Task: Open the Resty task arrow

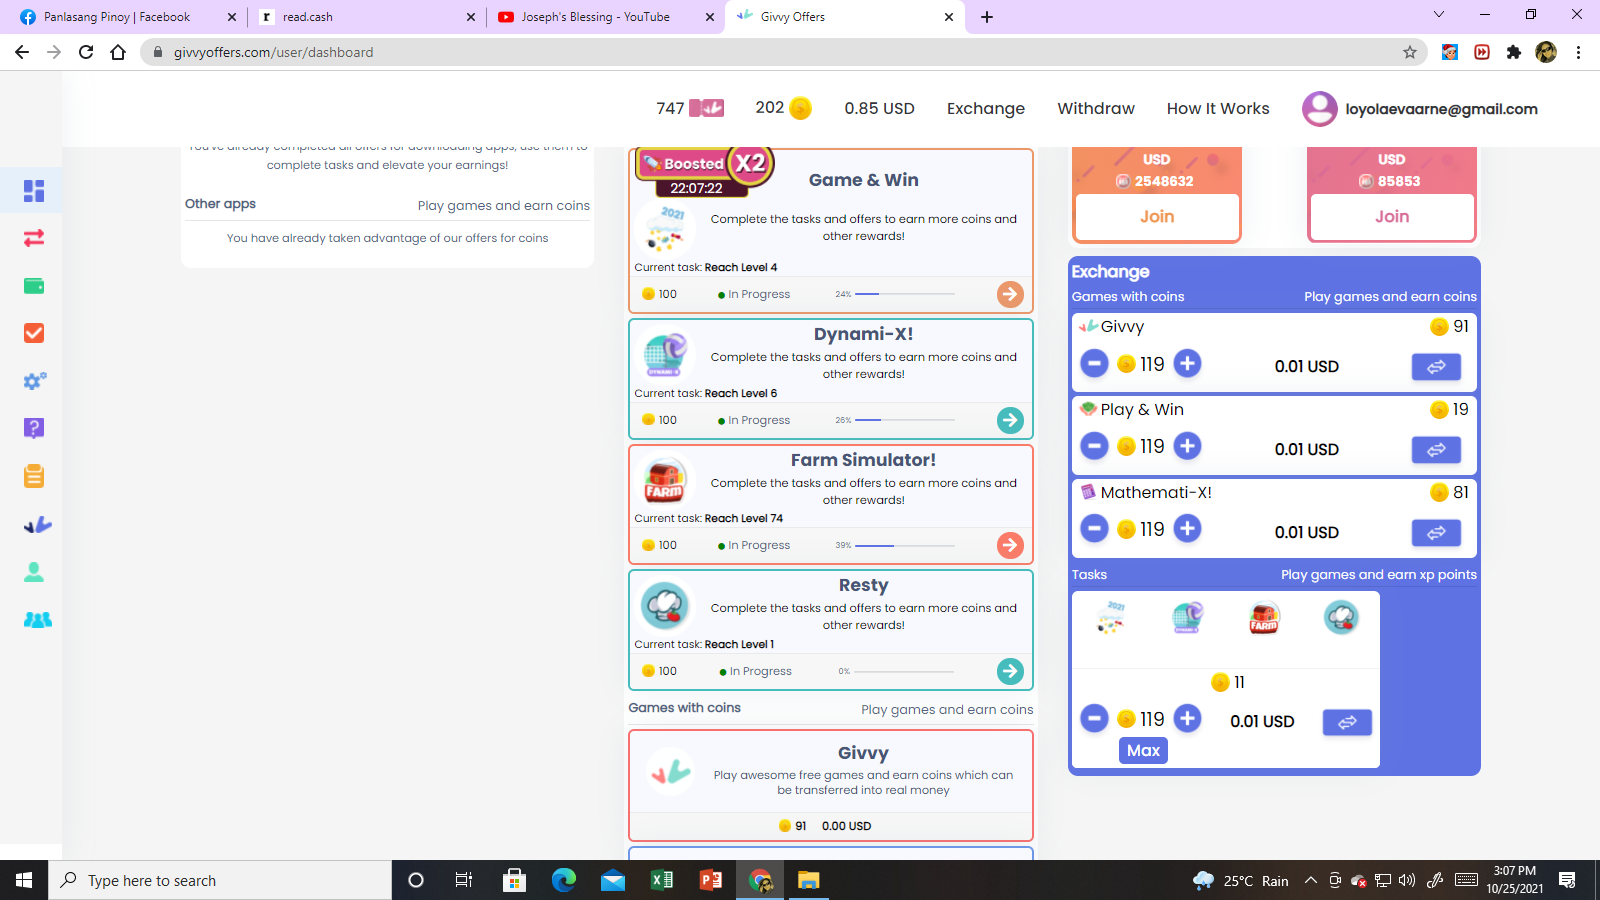Action: click(x=1010, y=671)
